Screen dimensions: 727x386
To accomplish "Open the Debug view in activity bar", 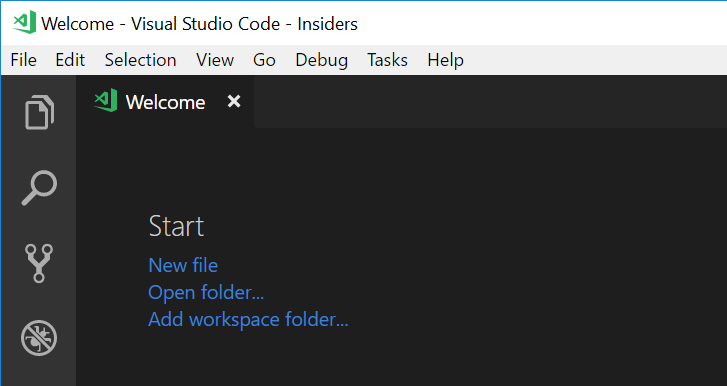I will pos(39,338).
